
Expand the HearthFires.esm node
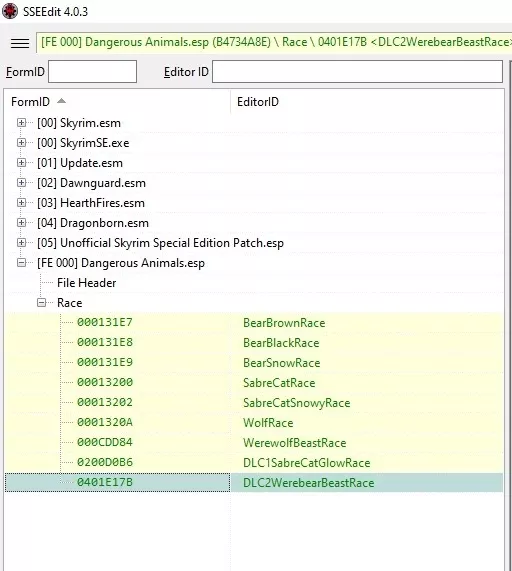(x=21, y=203)
